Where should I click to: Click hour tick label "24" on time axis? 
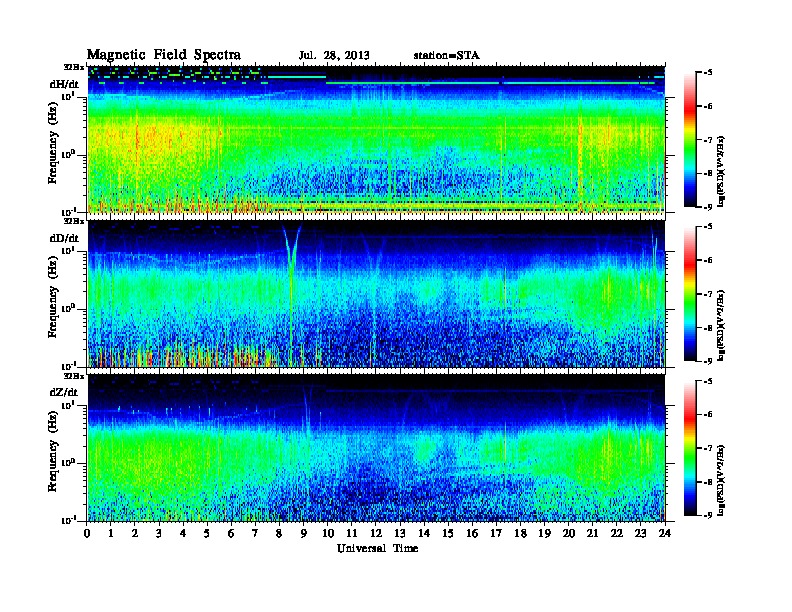click(x=665, y=533)
